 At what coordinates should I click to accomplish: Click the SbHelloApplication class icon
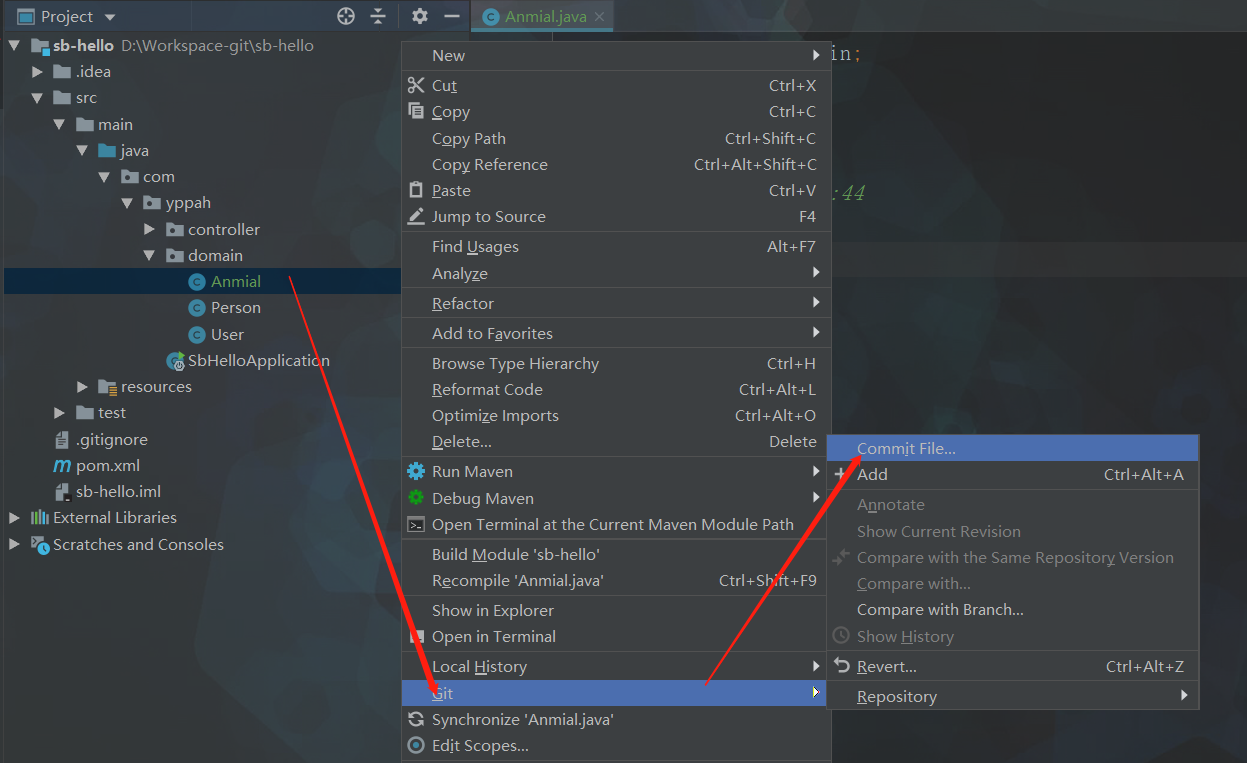click(x=175, y=361)
